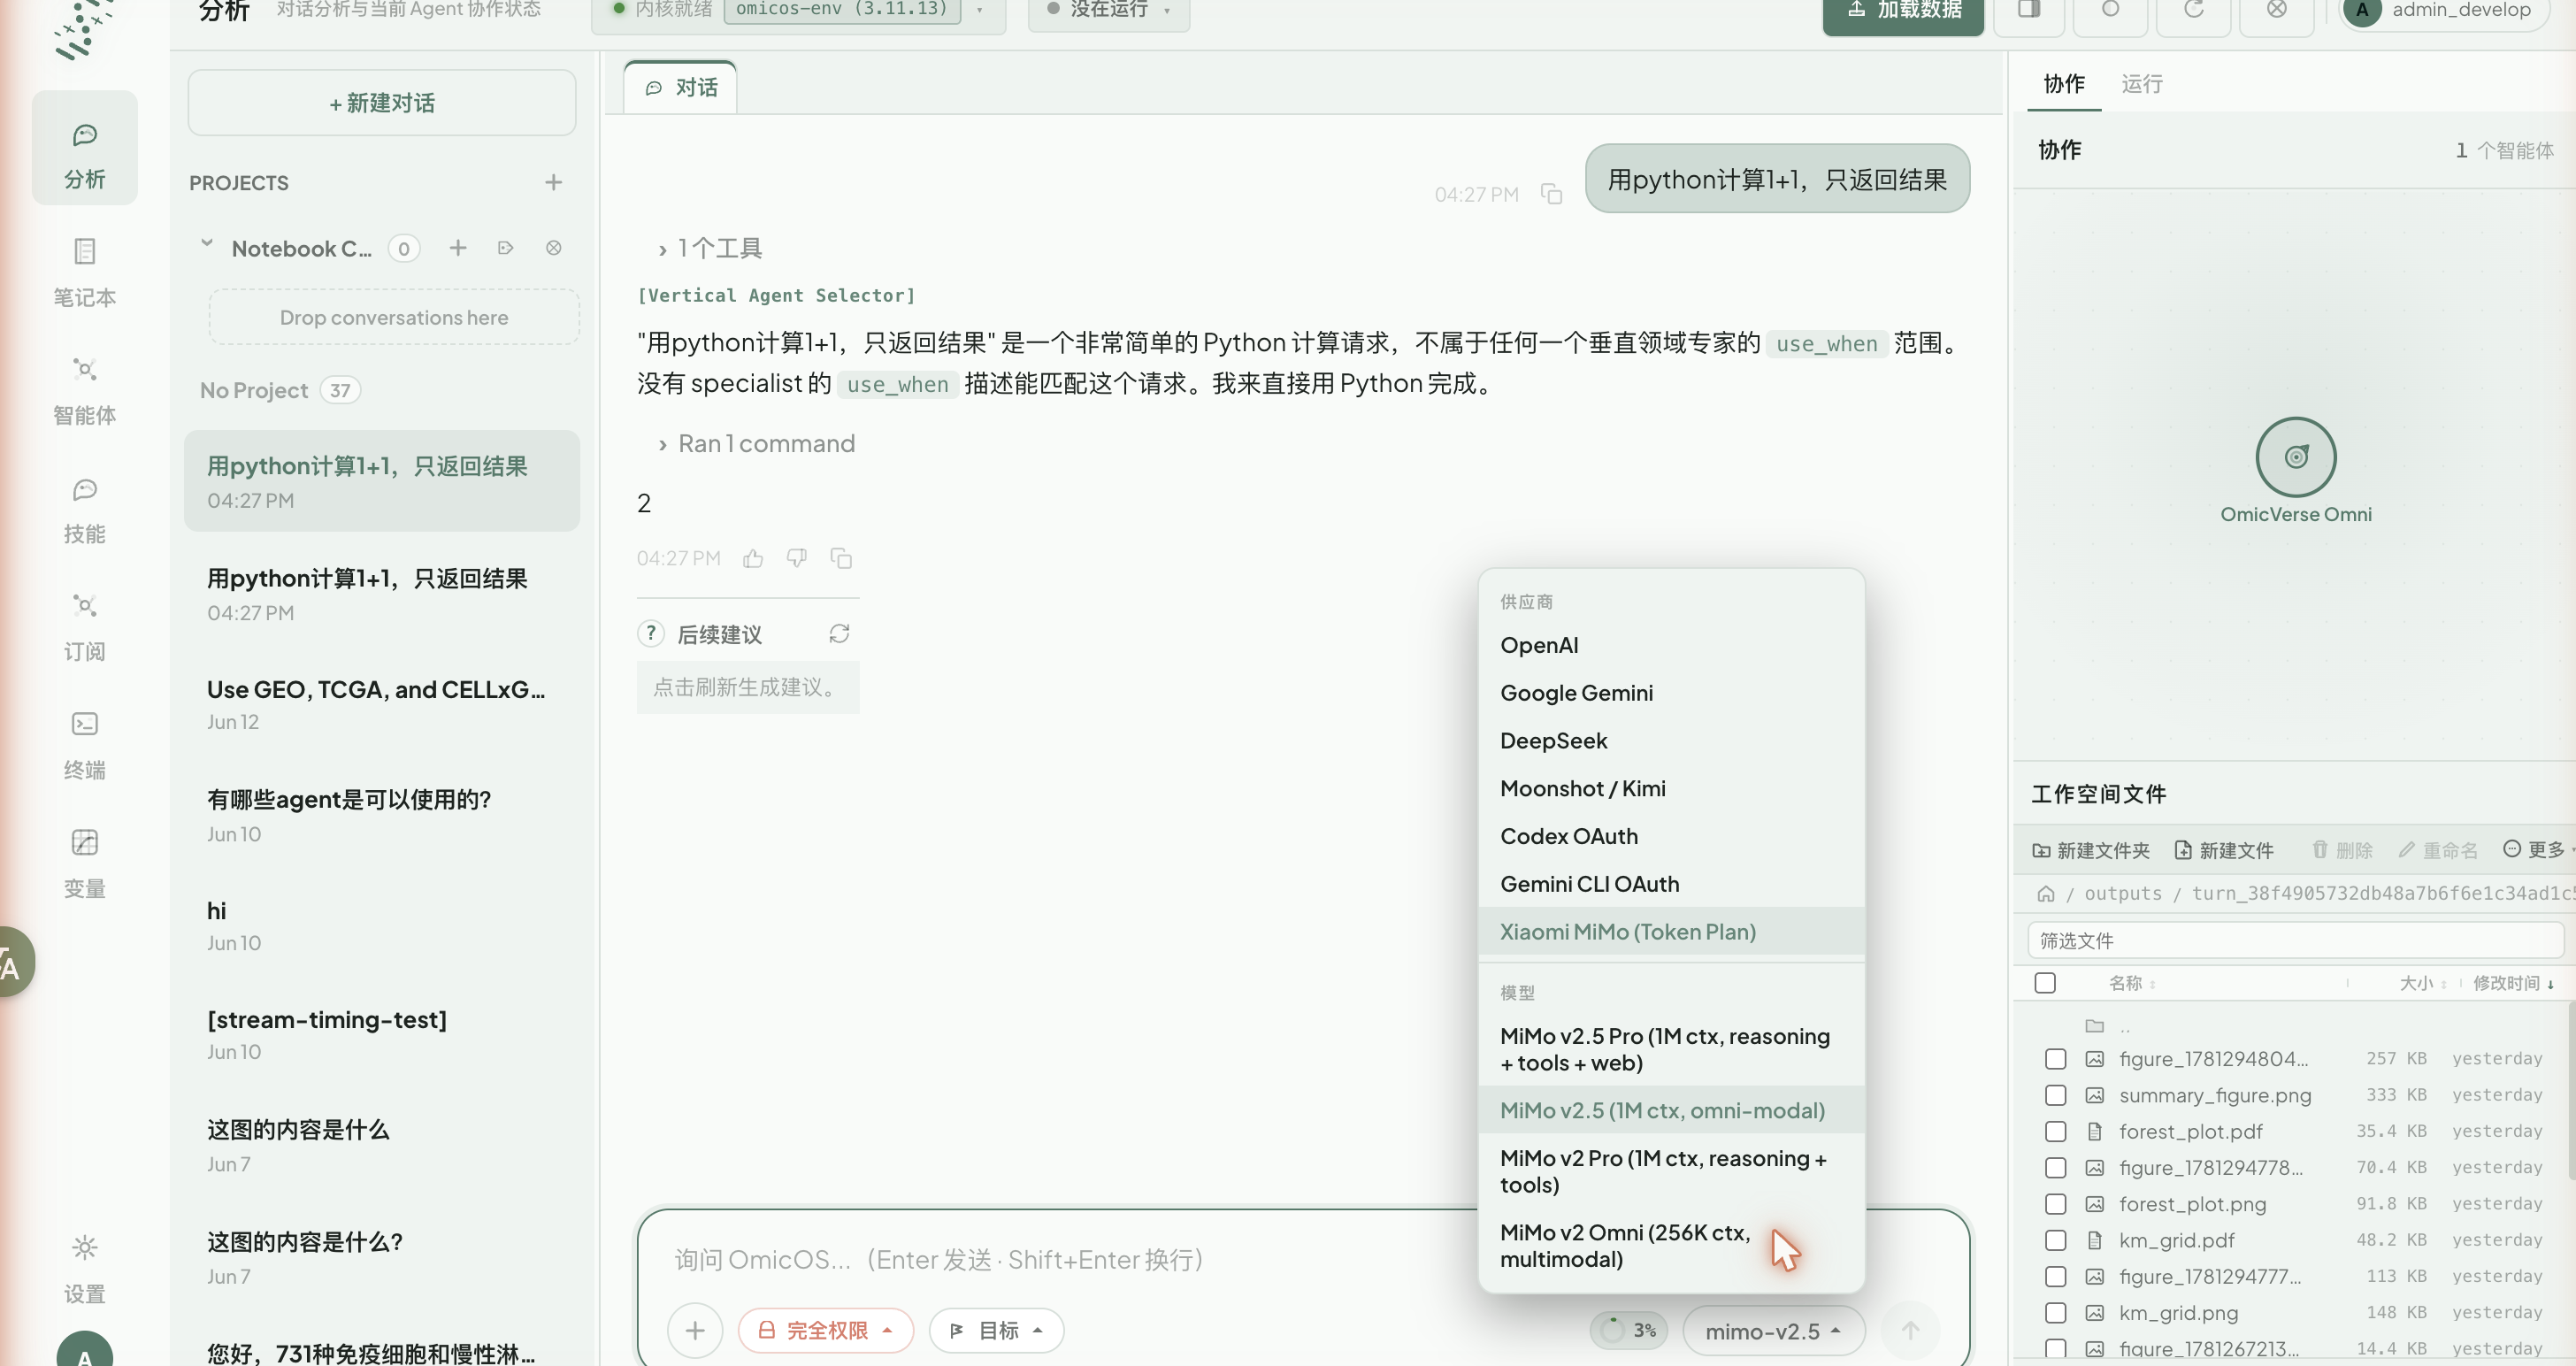The image size is (2576, 1366).
Task: Open the 没在运行 status dropdown
Action: [1108, 10]
